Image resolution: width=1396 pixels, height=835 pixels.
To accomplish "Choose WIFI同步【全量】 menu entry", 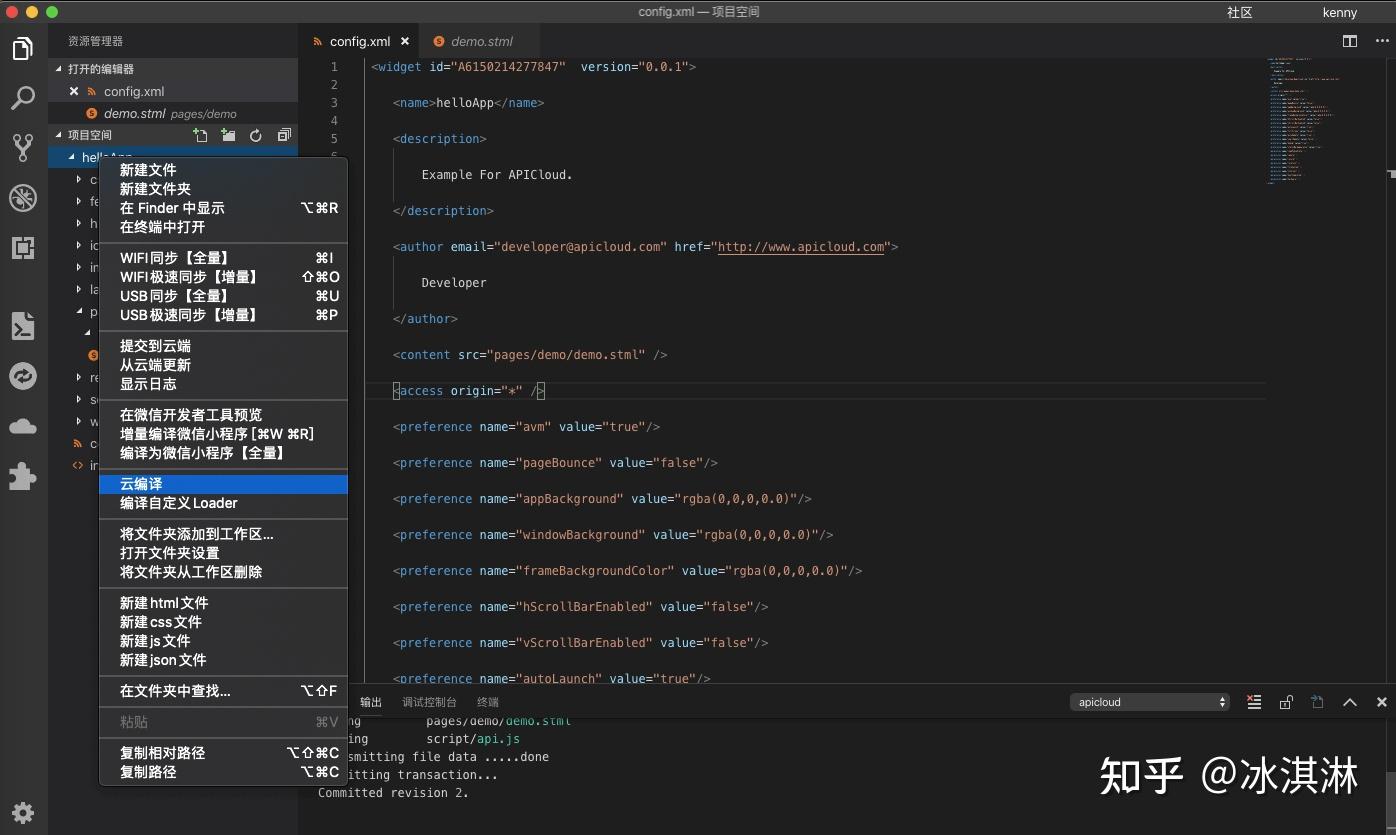I will tap(223, 258).
